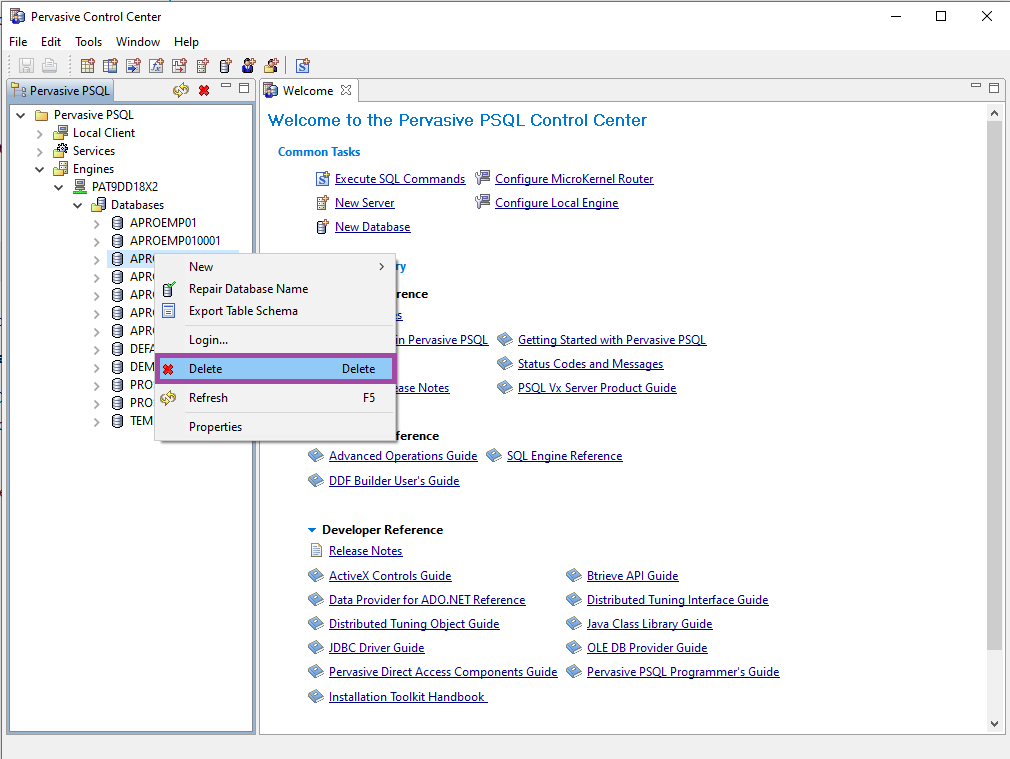Viewport: 1010px width, 759px height.
Task: Open the Window menu
Action: 138,42
